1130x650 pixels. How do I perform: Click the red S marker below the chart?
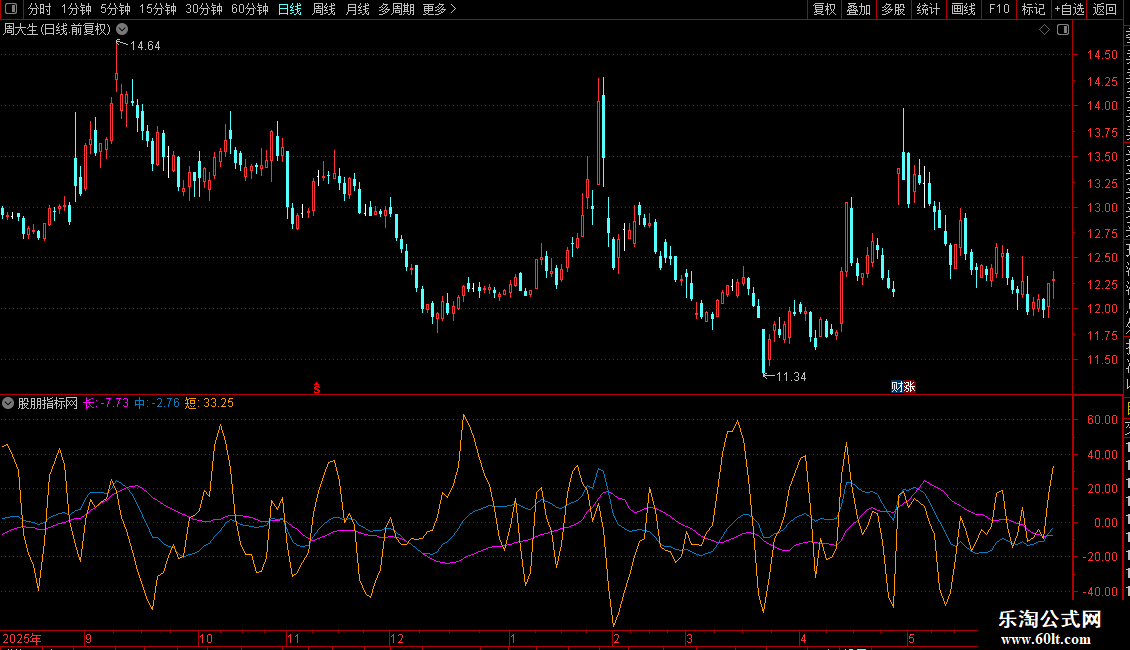(316, 388)
